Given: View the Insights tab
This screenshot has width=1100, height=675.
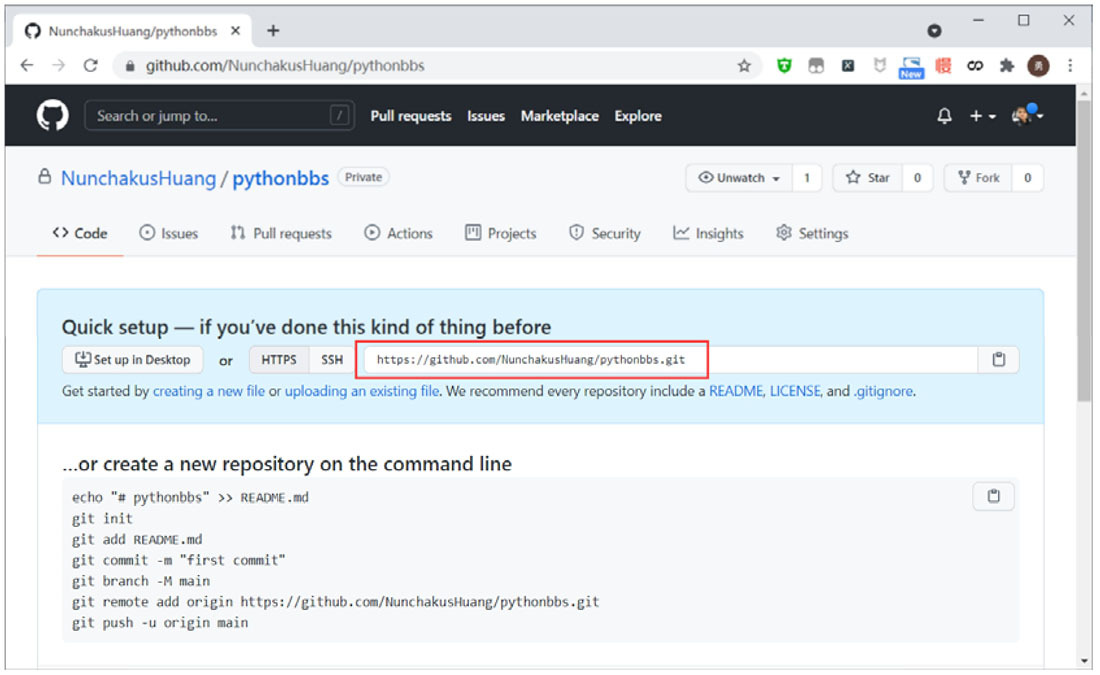Looking at the screenshot, I should tap(709, 234).
